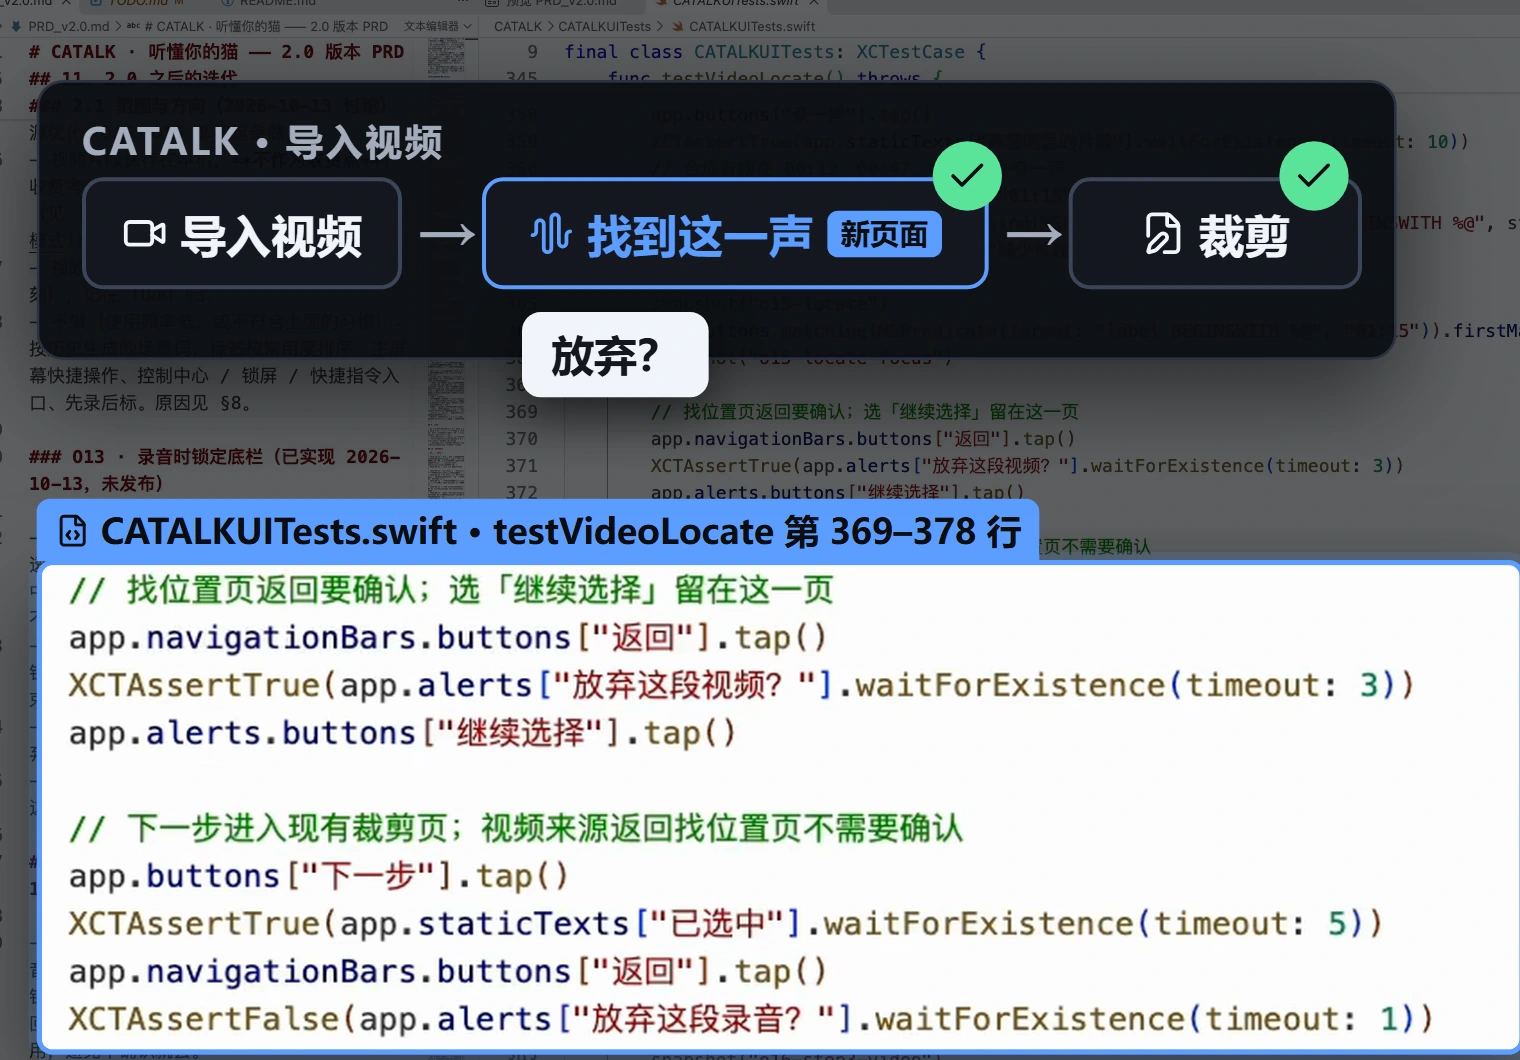The width and height of the screenshot is (1520, 1060).
Task: Click the 找到这一声 step card label
Action: point(699,236)
